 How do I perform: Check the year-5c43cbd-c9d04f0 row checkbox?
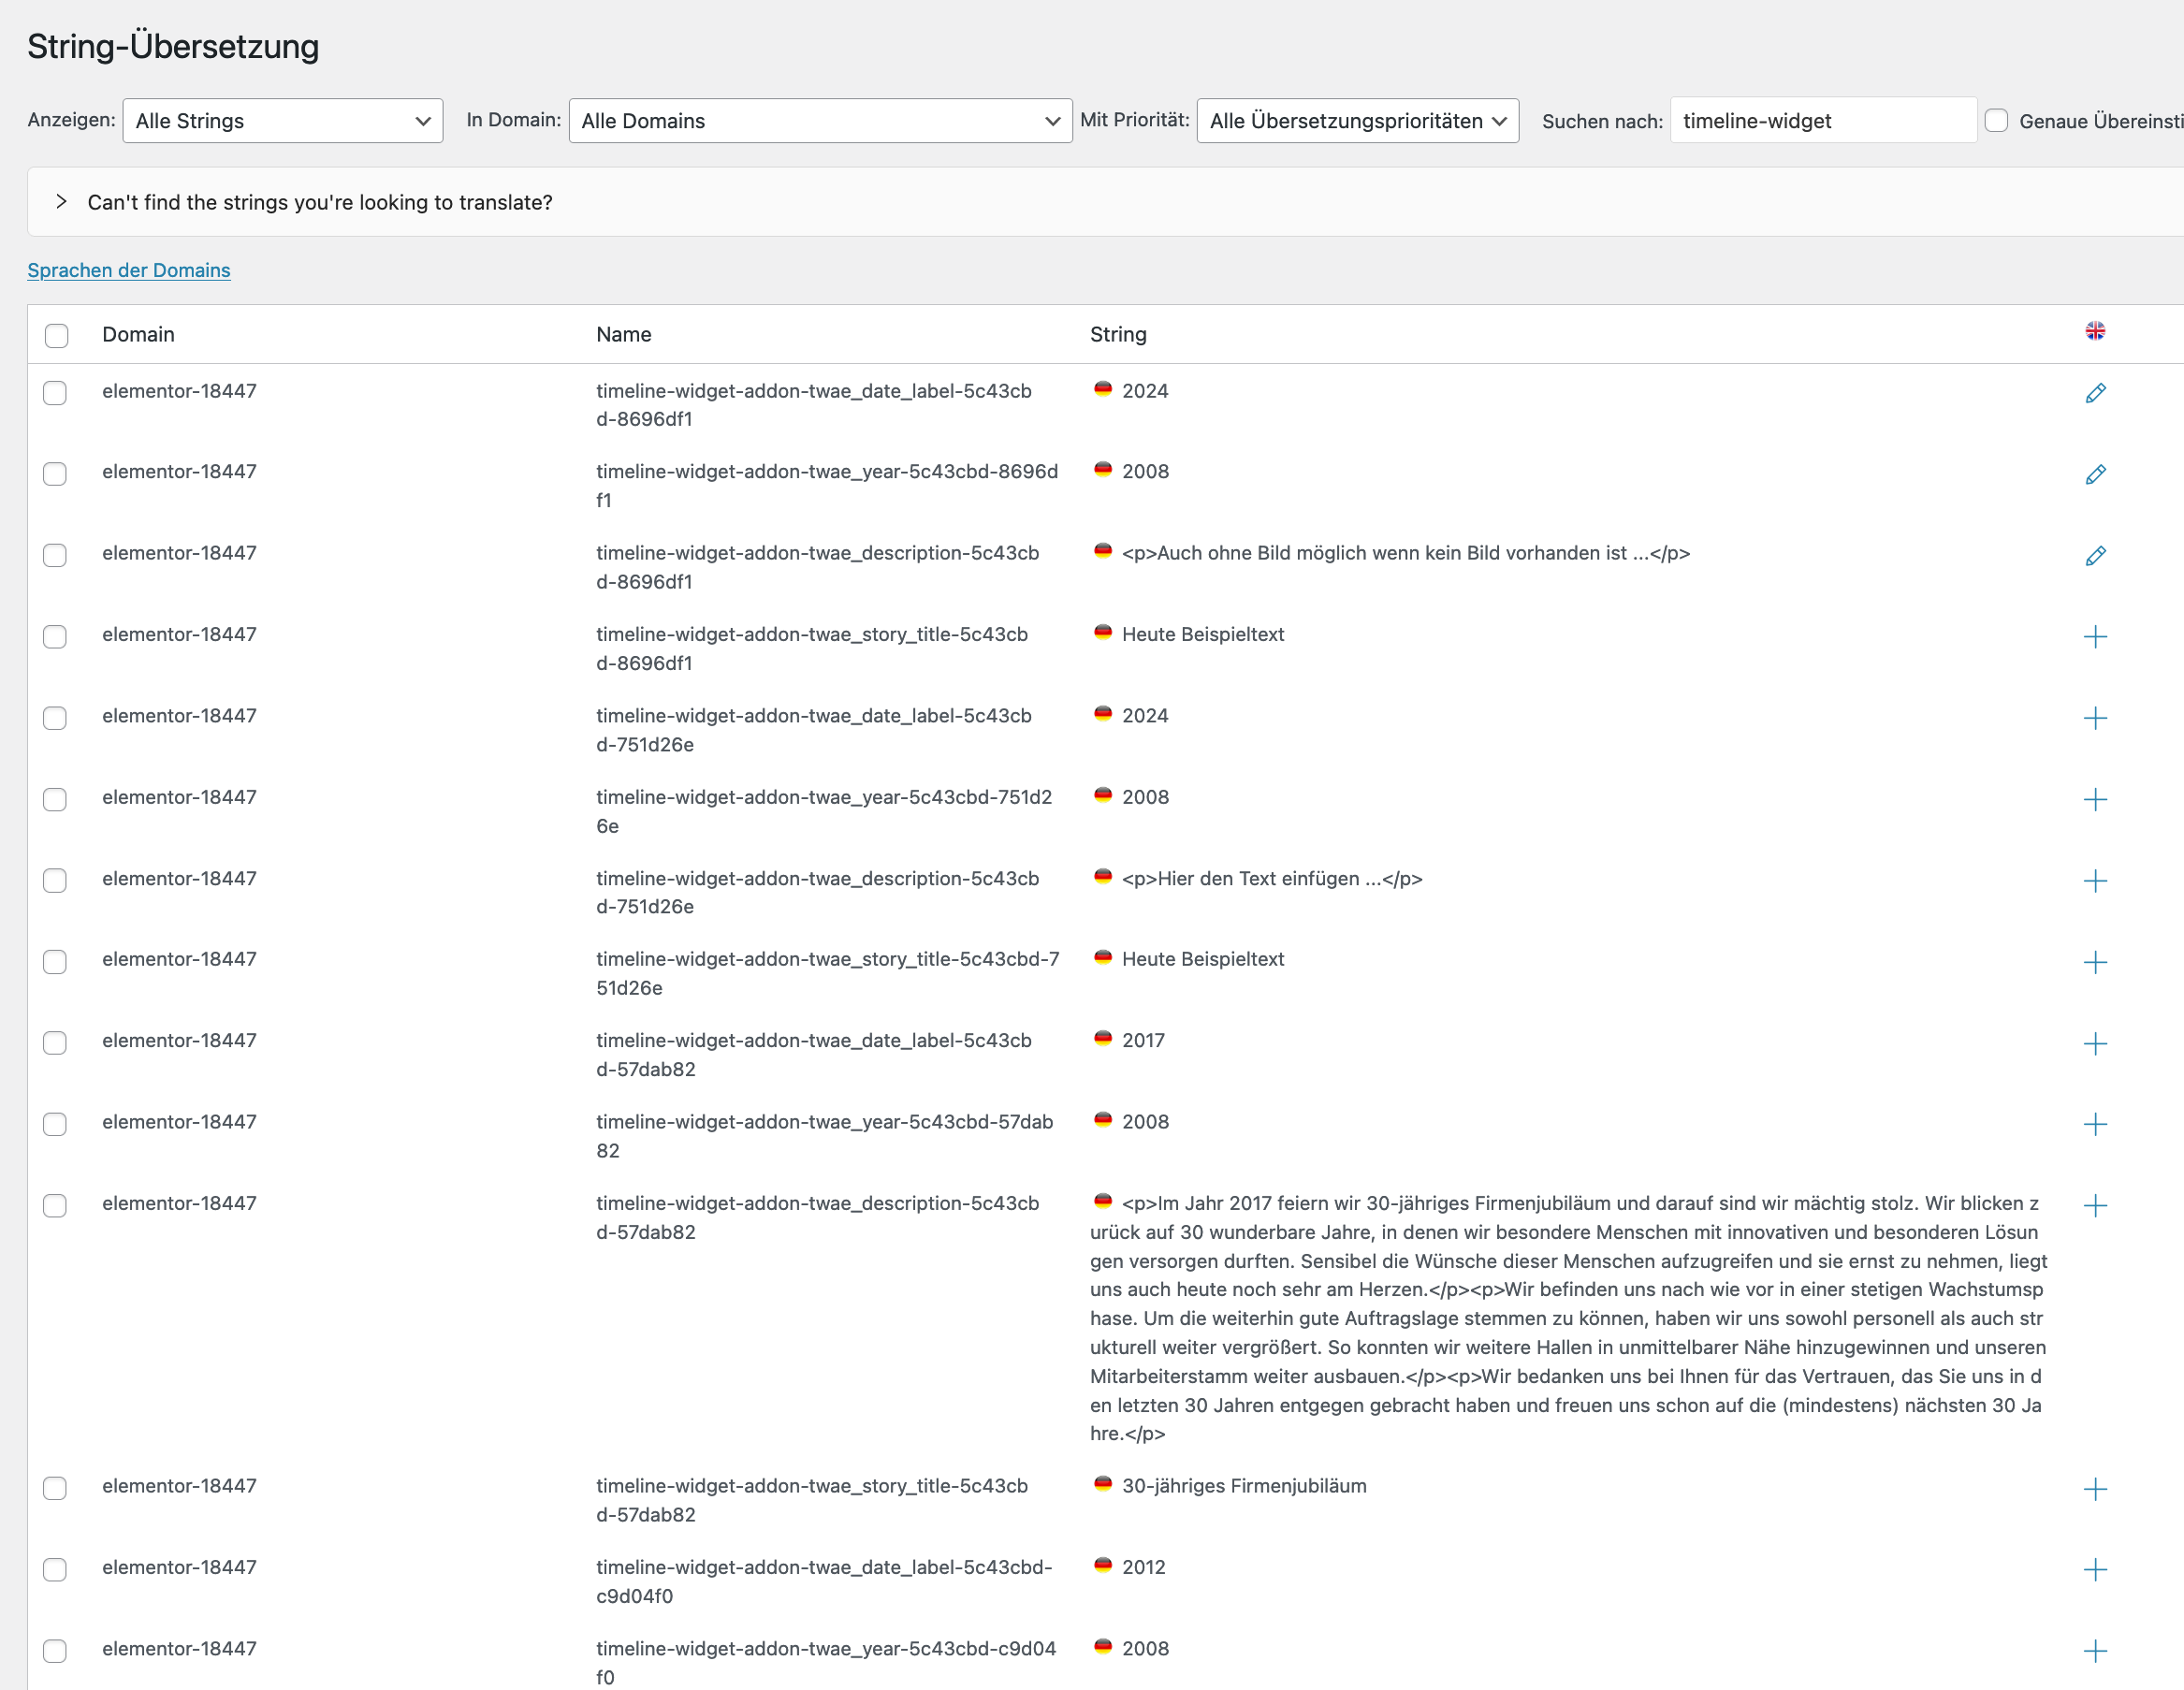pos(55,1651)
